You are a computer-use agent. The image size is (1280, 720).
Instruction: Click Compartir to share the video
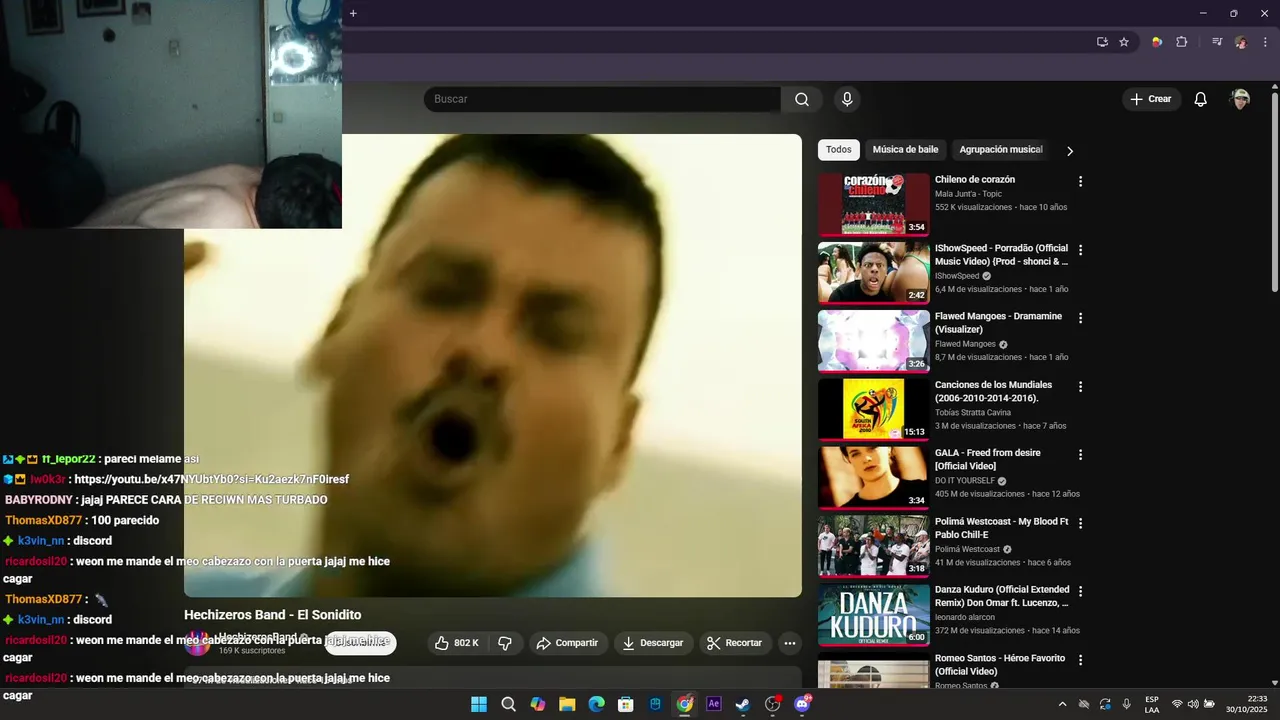point(567,643)
